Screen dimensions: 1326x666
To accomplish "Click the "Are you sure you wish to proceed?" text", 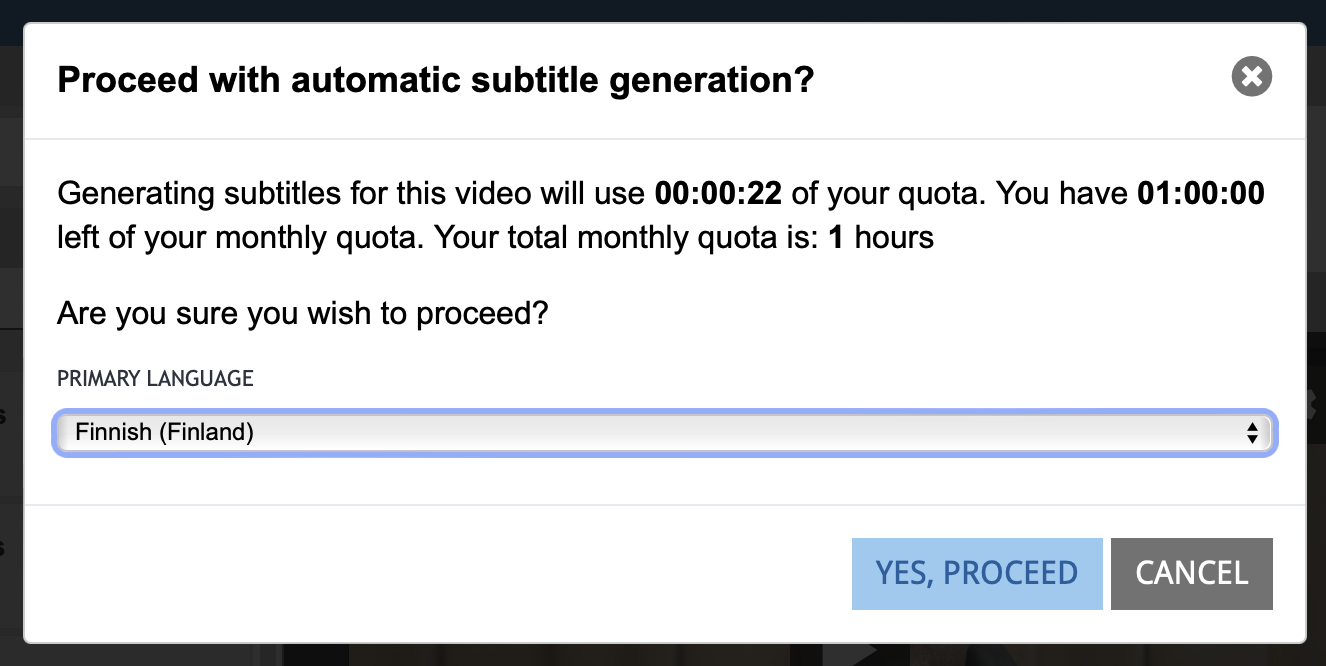I will (x=303, y=315).
